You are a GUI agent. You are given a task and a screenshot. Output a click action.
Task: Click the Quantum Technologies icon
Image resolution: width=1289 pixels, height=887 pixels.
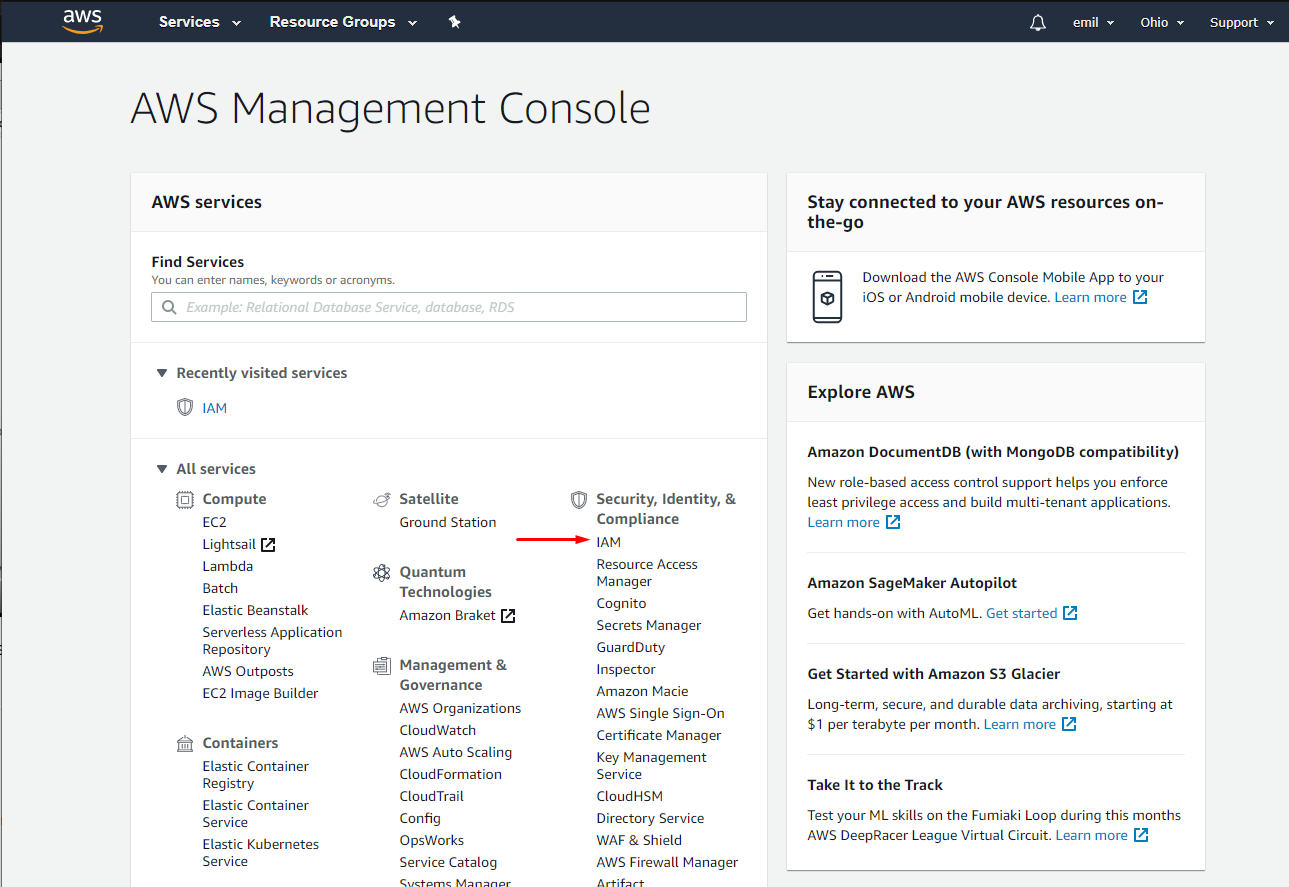coord(381,572)
